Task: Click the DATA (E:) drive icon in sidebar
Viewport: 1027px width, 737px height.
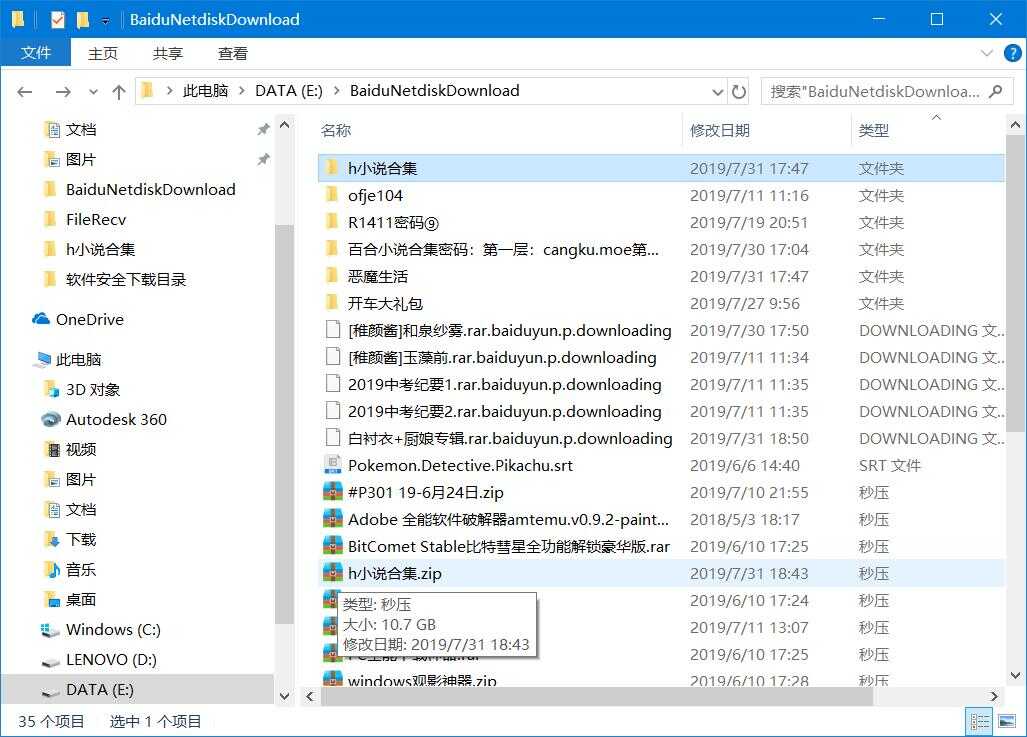Action: (x=50, y=691)
